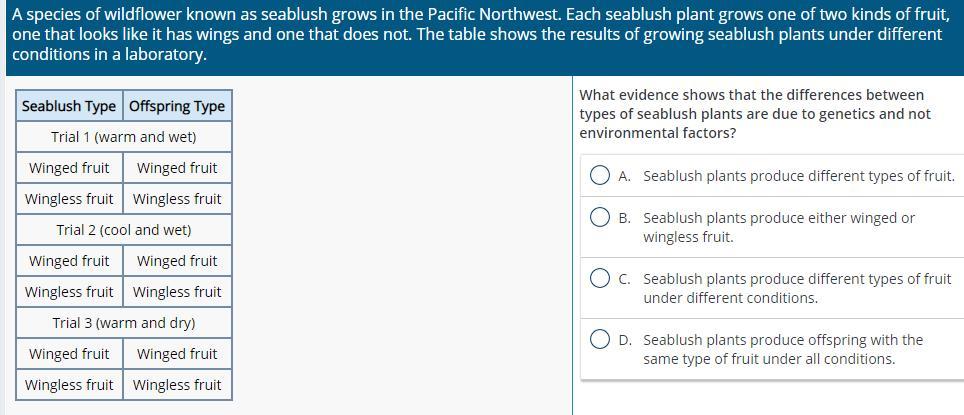Click the Offspring Type column header
This screenshot has width=964, height=415.
click(x=177, y=106)
